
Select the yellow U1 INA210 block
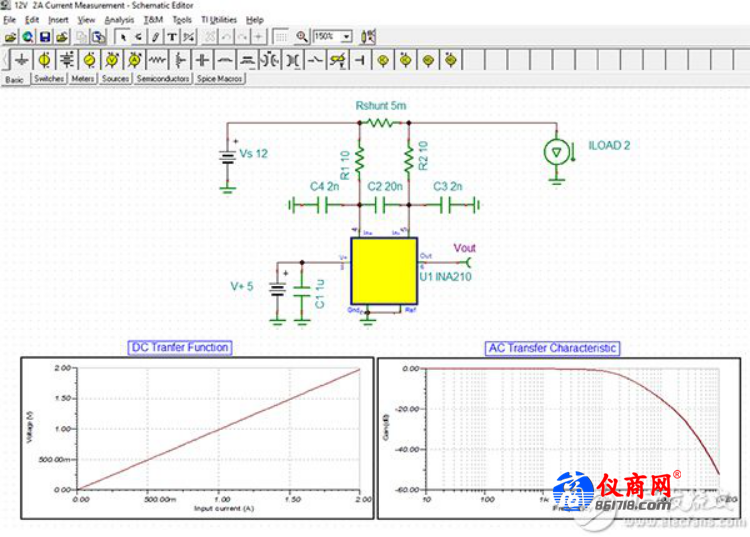[x=384, y=271]
